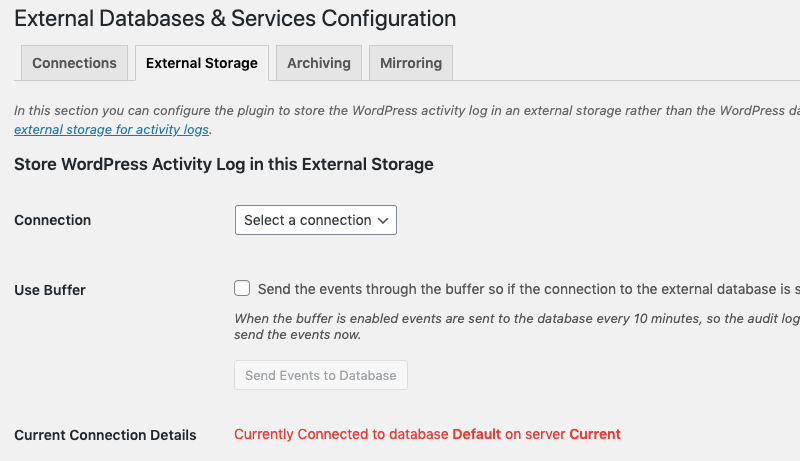Click the Connection field label
The width and height of the screenshot is (800, 461).
[52, 220]
